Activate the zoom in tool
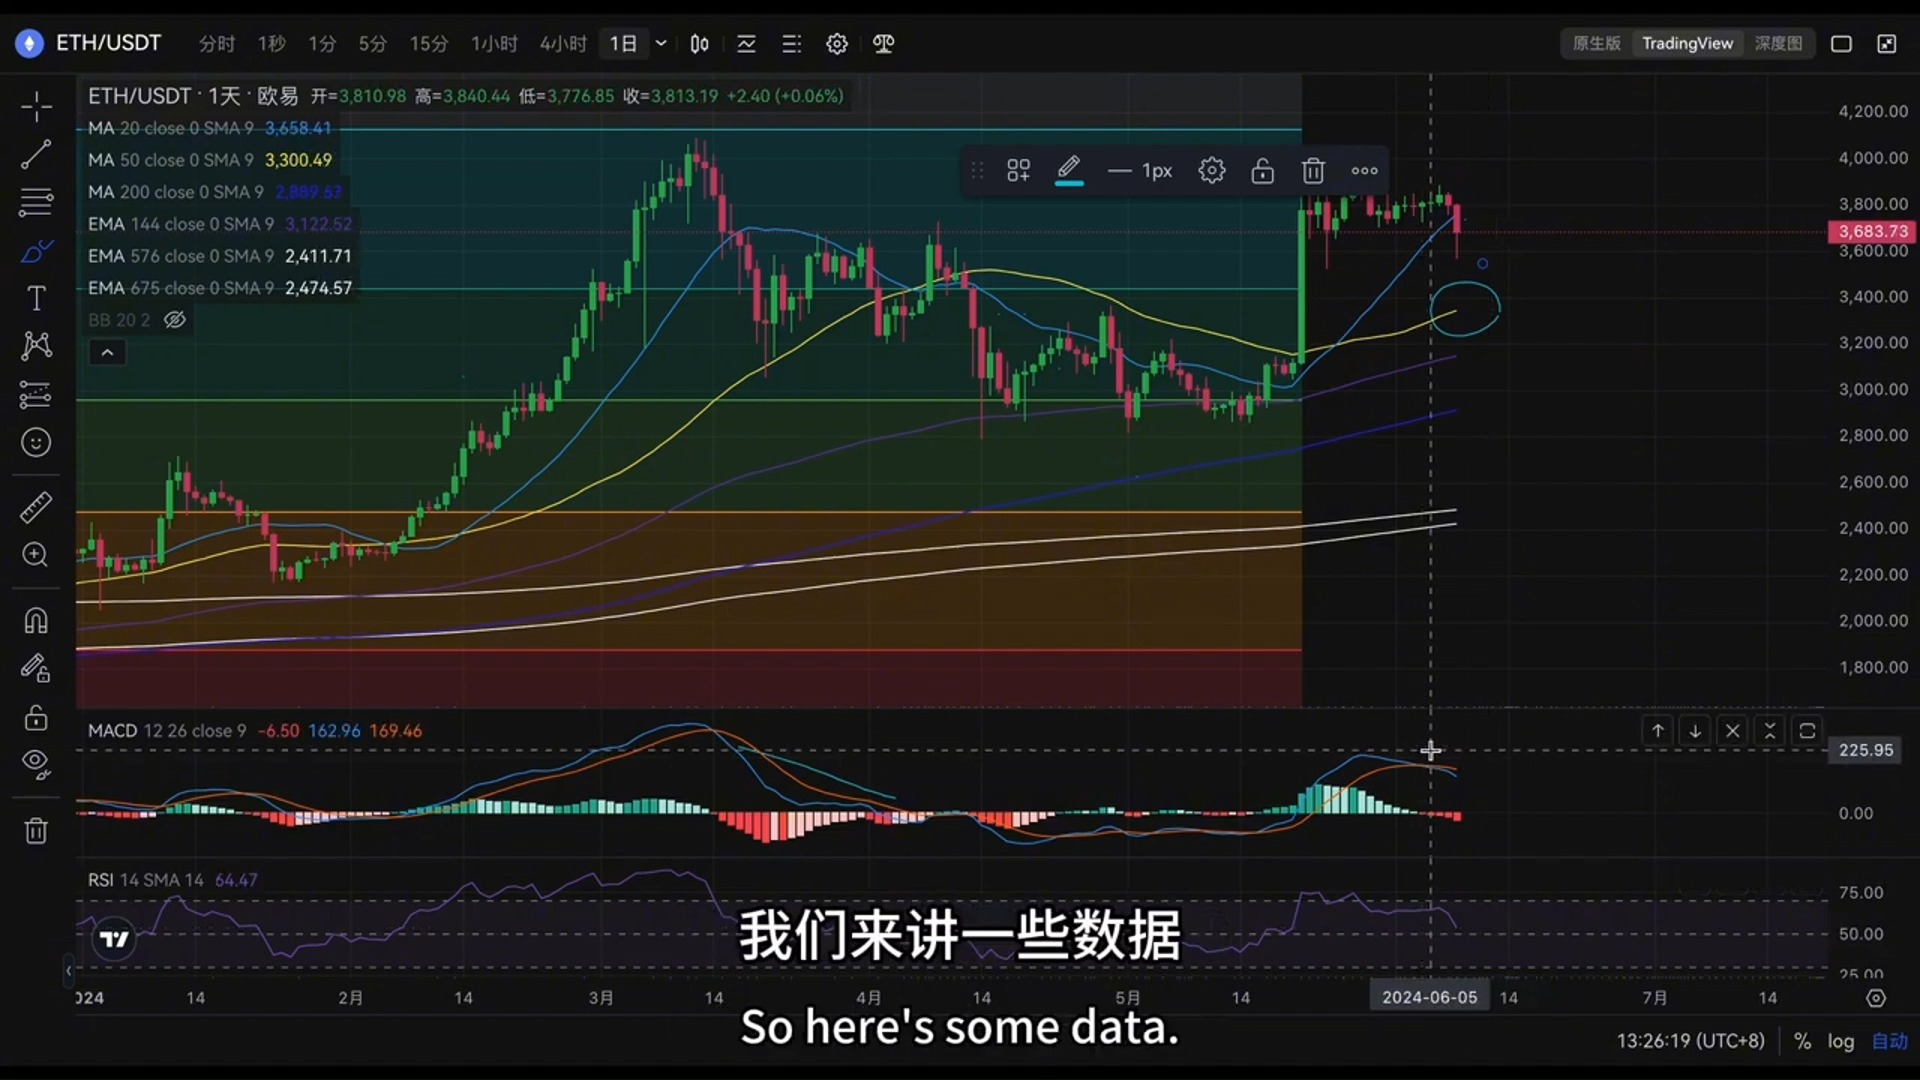This screenshot has width=1920, height=1080. pyautogui.click(x=36, y=555)
